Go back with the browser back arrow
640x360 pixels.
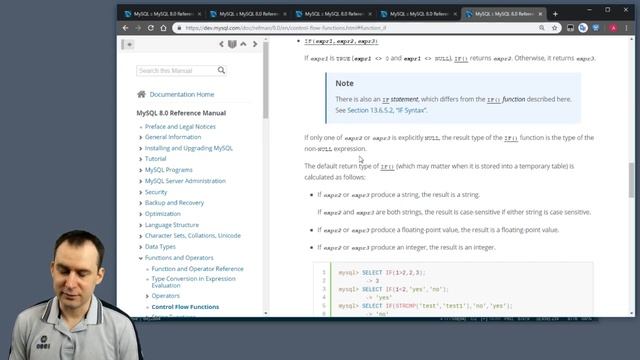[125, 28]
